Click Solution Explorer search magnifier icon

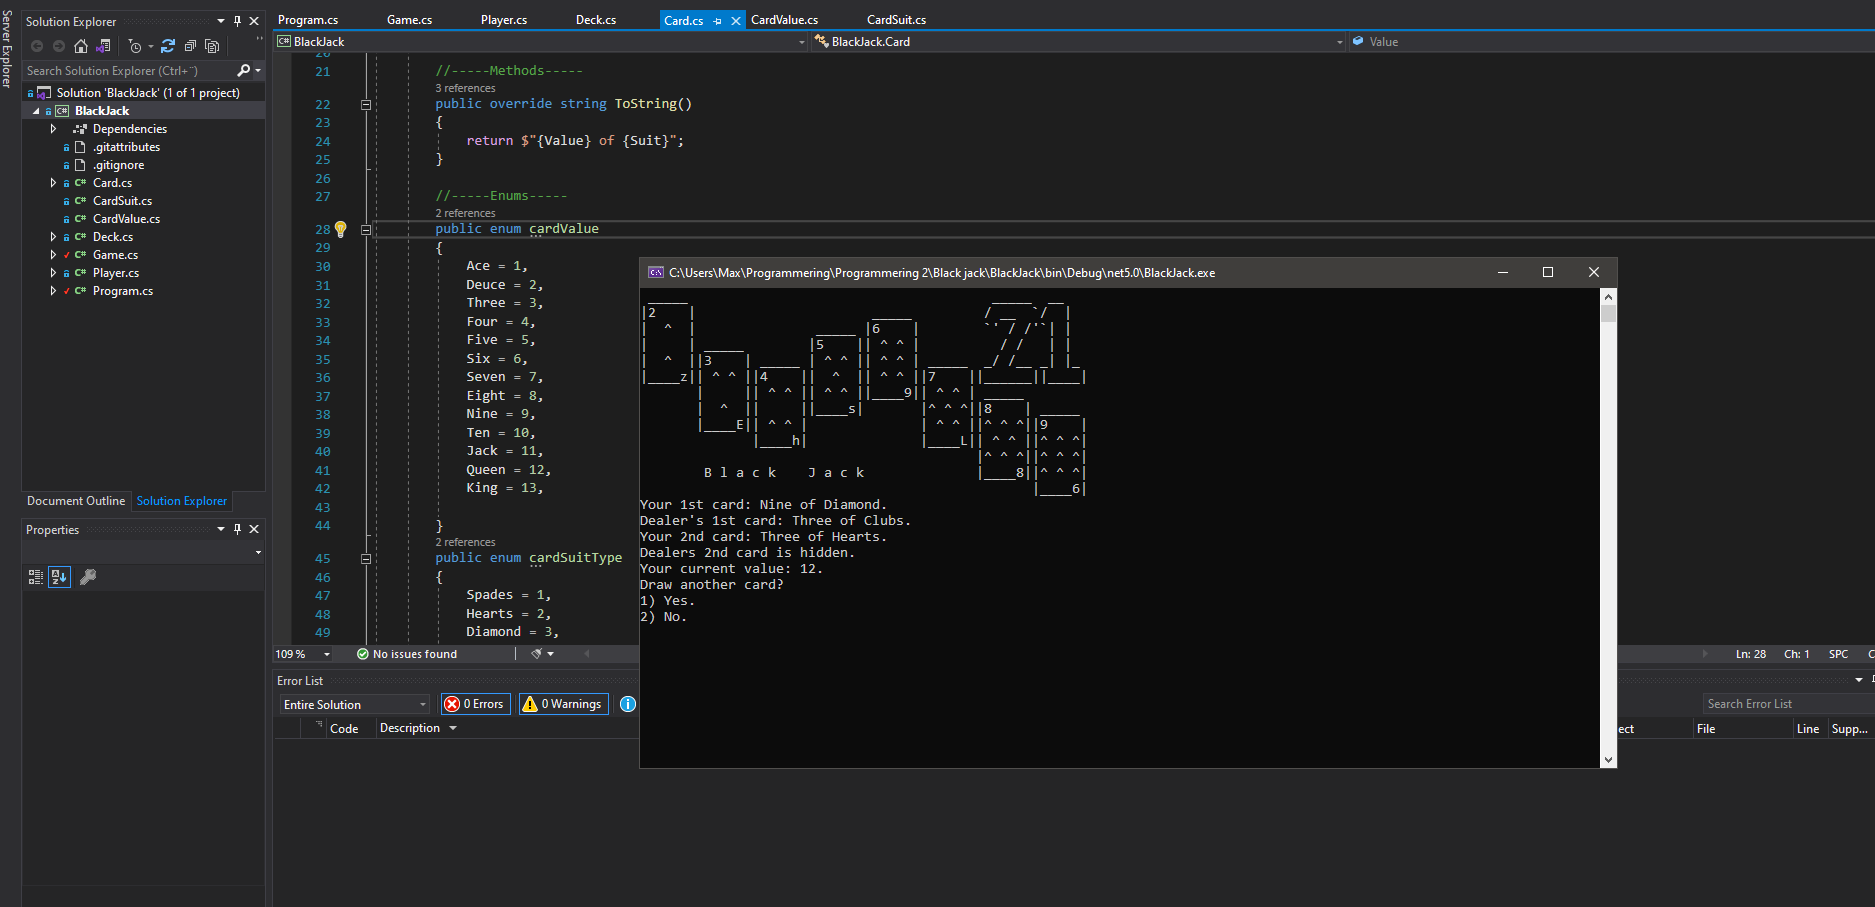click(243, 70)
